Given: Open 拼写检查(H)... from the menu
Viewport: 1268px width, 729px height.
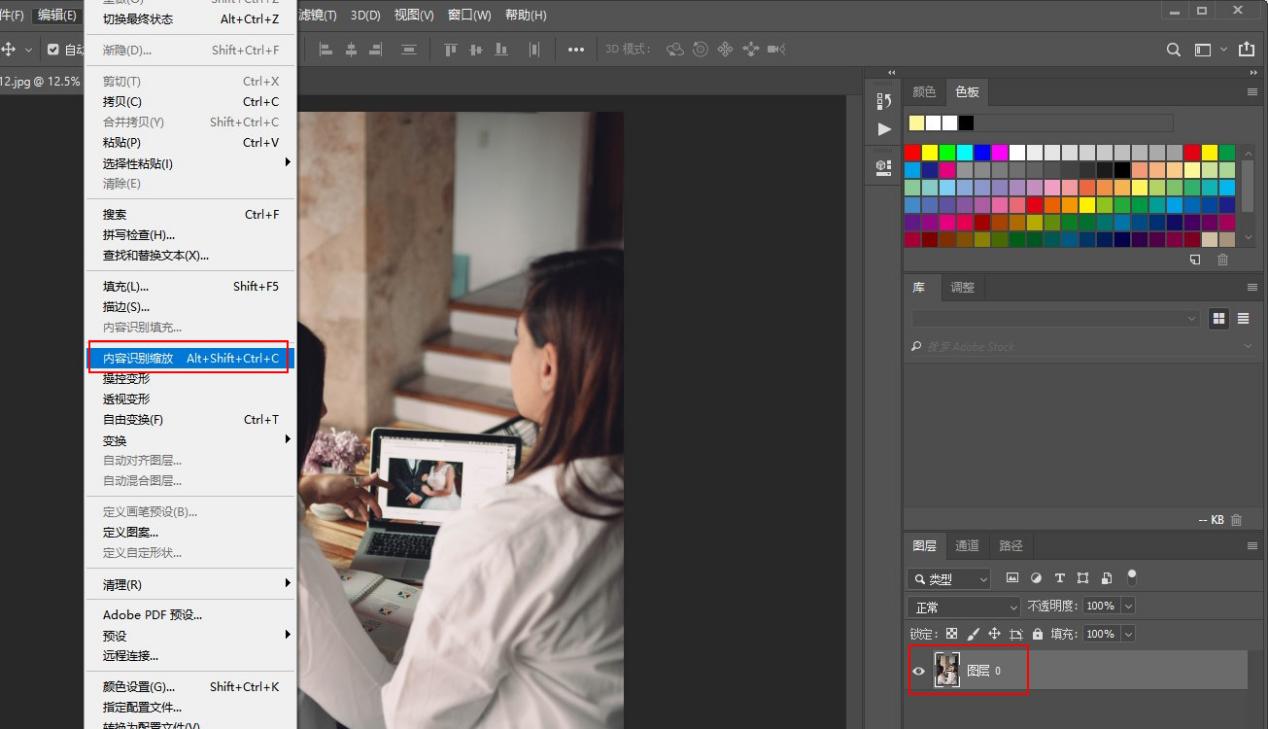Looking at the screenshot, I should pos(191,235).
